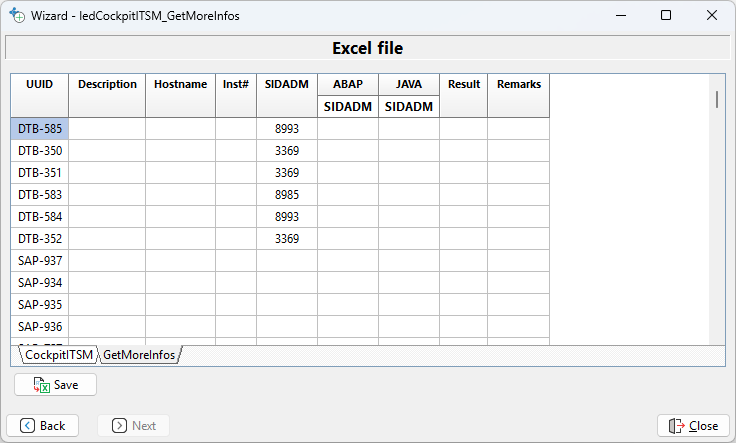736x443 pixels.
Task: Select the DTB-352 cell
Action: 40,239
